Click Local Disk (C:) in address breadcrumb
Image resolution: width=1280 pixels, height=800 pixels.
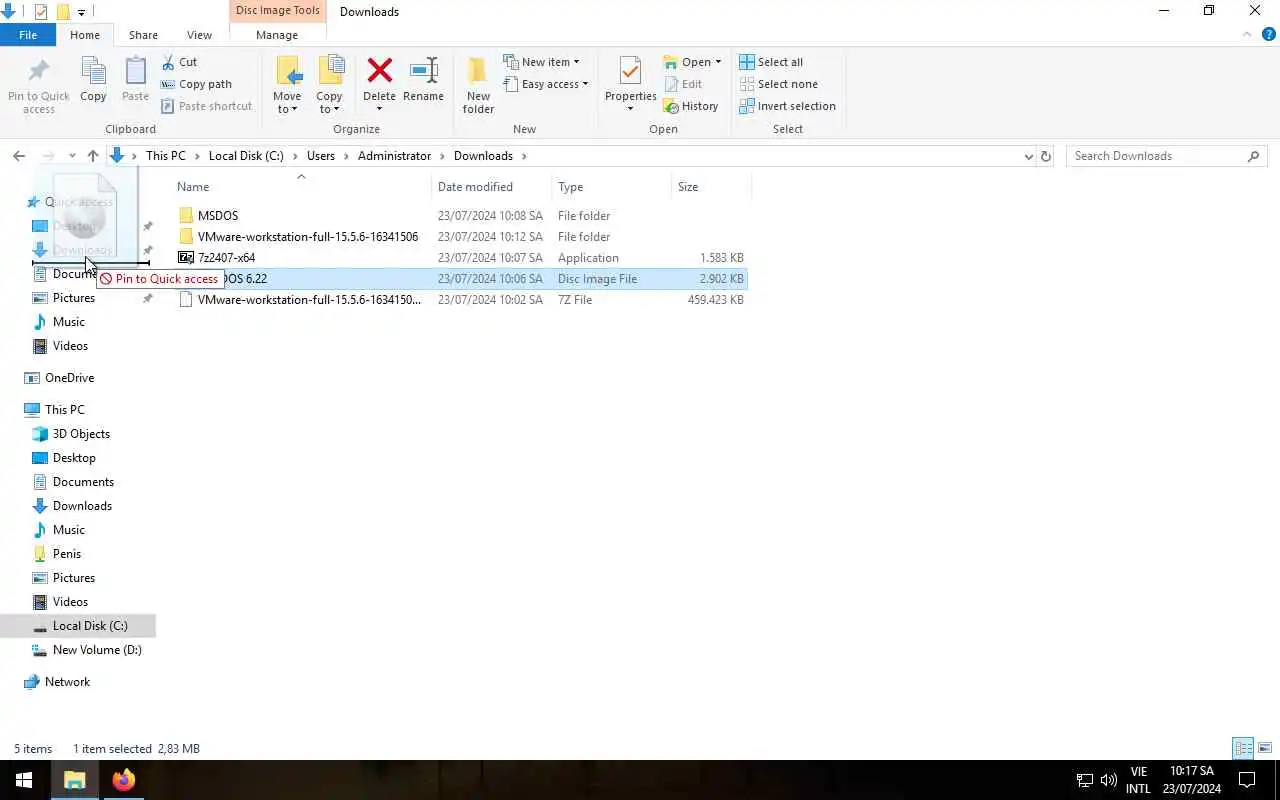[246, 156]
